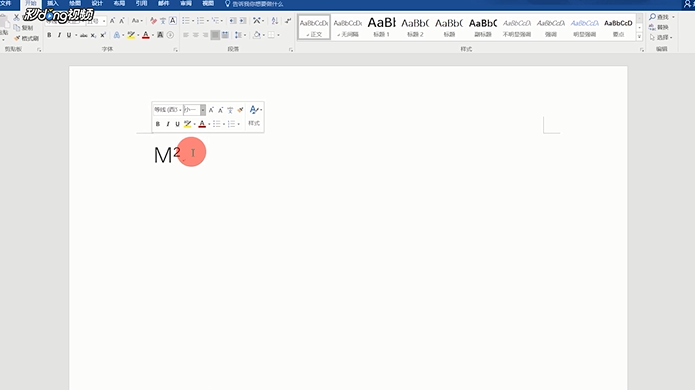Open the ribbon numbering list dropdown
This screenshot has height=390, width=695.
point(207,21)
